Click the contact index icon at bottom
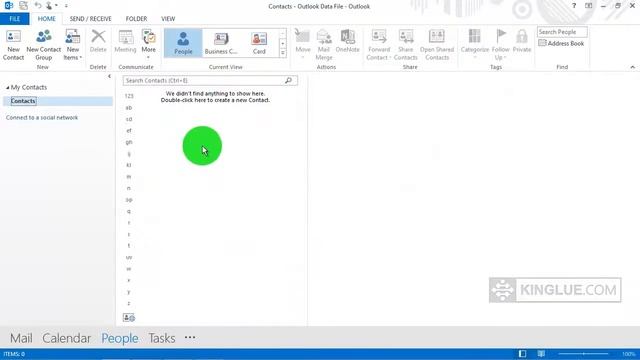This screenshot has width=640, height=360. pyautogui.click(x=129, y=318)
